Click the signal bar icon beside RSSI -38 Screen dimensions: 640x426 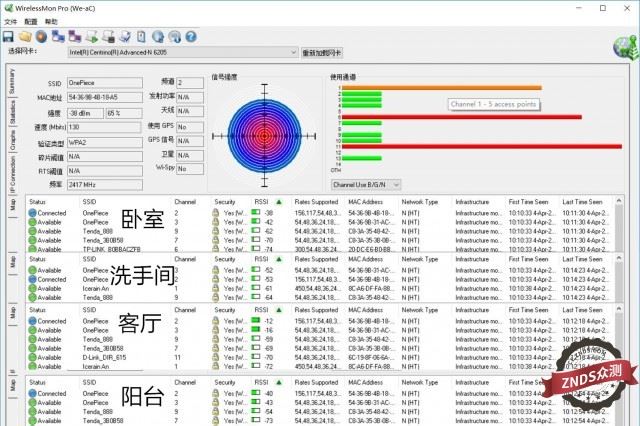256,212
